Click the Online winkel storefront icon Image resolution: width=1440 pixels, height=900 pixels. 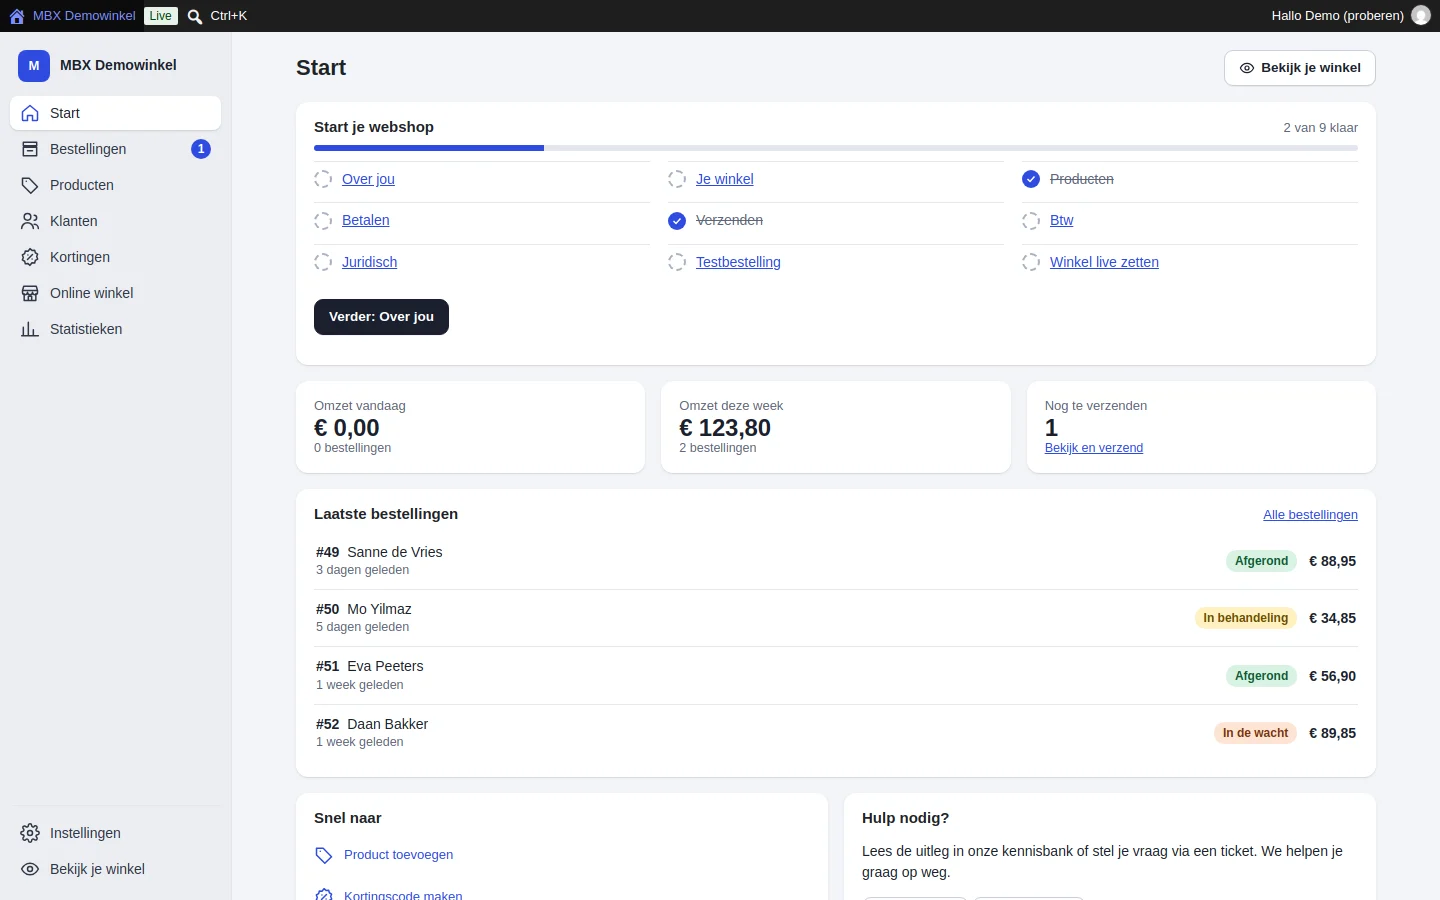pyautogui.click(x=30, y=293)
